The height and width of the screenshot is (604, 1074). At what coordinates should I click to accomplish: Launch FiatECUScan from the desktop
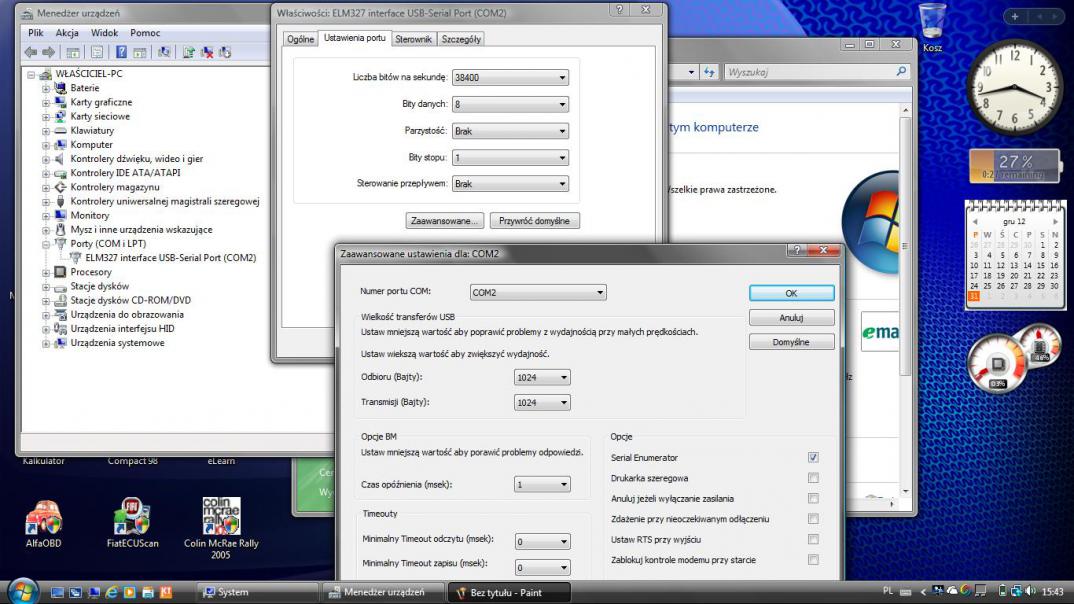coord(133,517)
